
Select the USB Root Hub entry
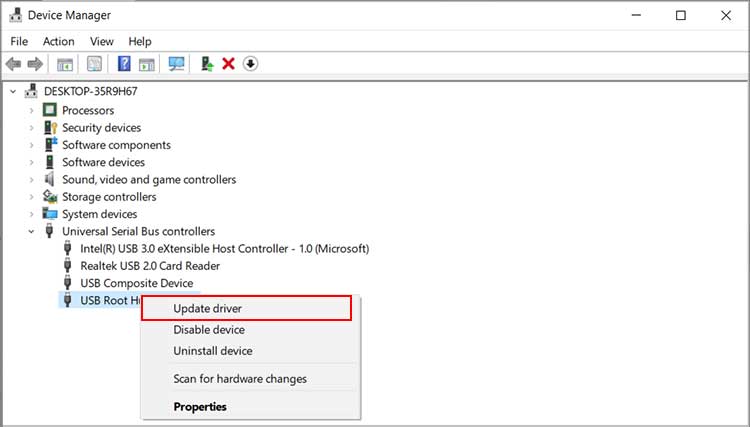coord(110,300)
